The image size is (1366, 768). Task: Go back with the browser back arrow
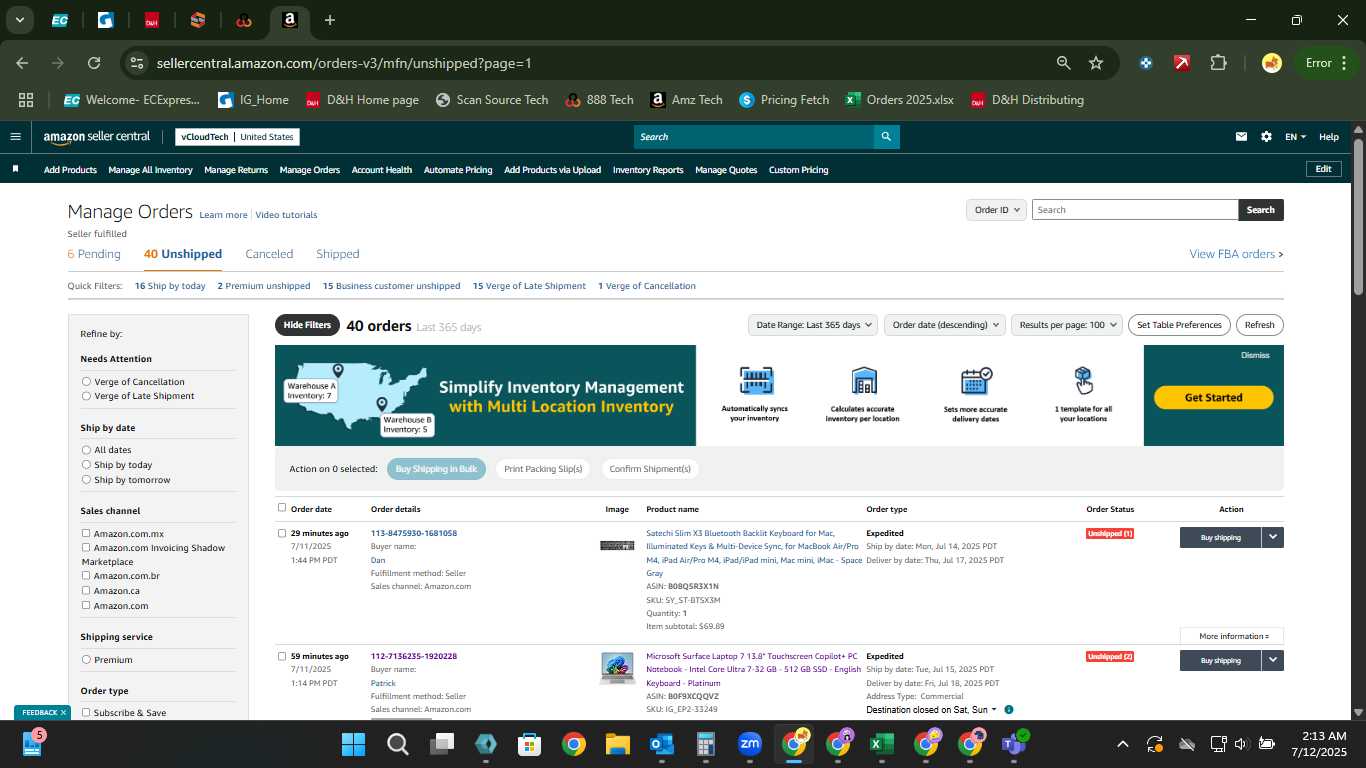point(22,63)
